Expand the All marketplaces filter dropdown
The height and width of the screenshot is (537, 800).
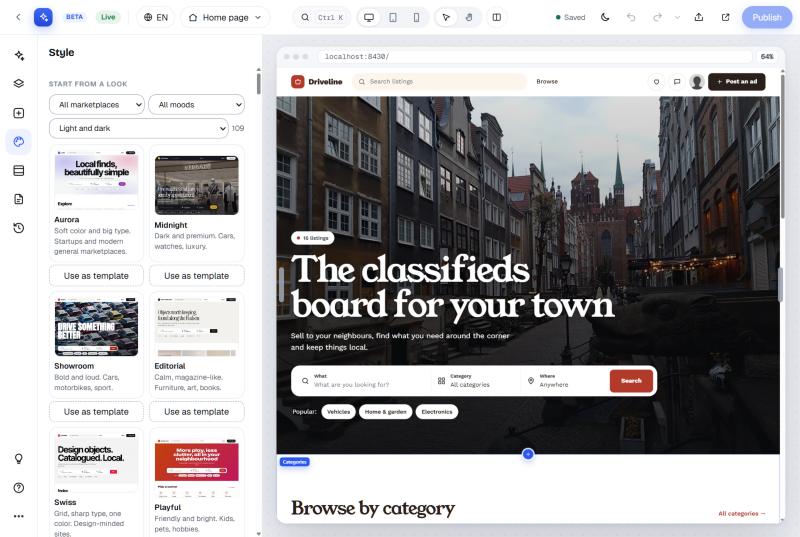[97, 105]
